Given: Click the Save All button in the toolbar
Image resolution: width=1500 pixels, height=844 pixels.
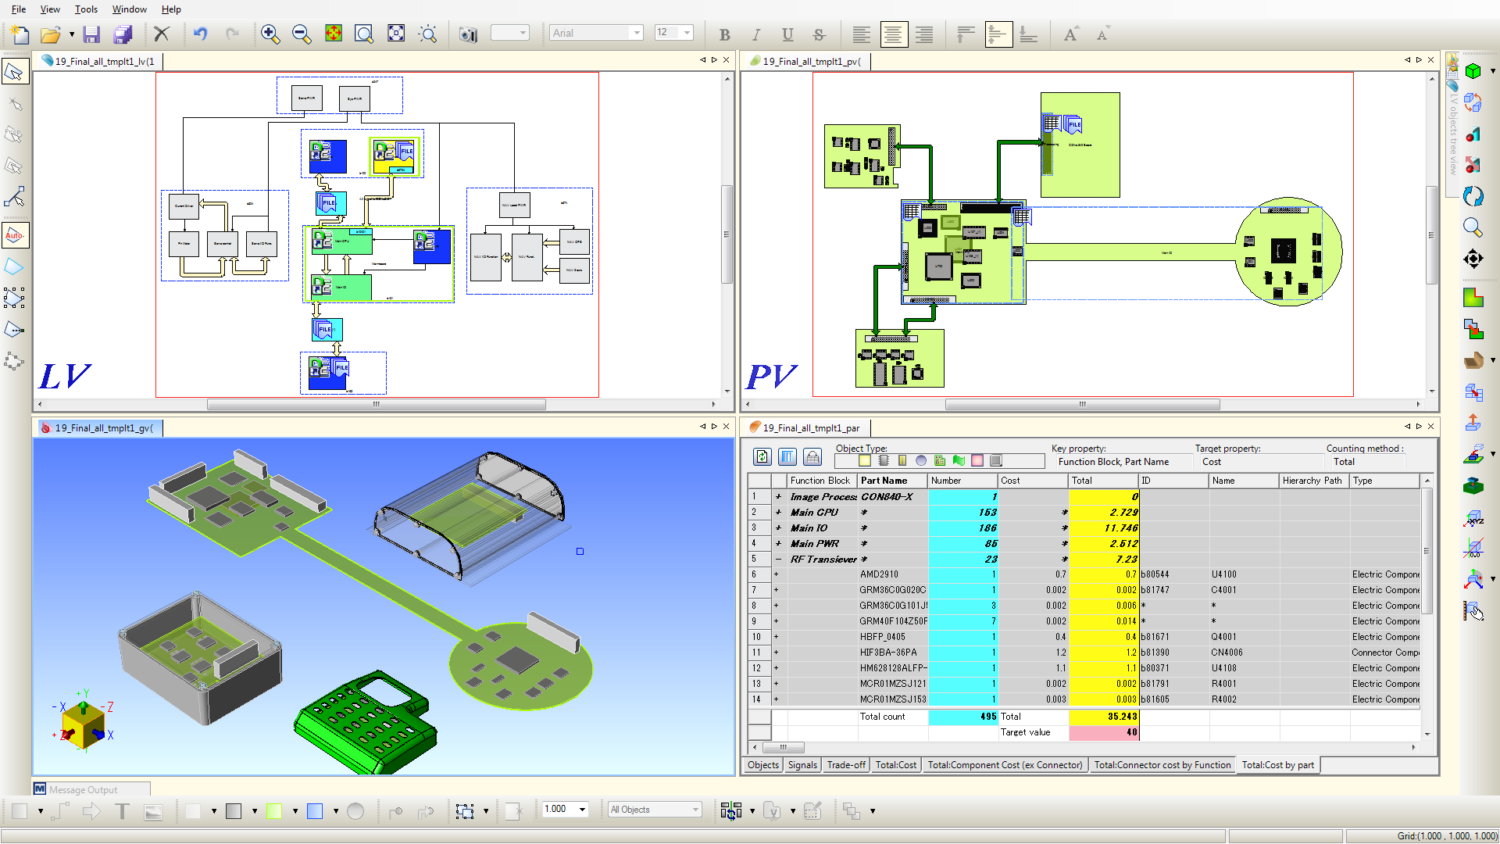Looking at the screenshot, I should (122, 33).
